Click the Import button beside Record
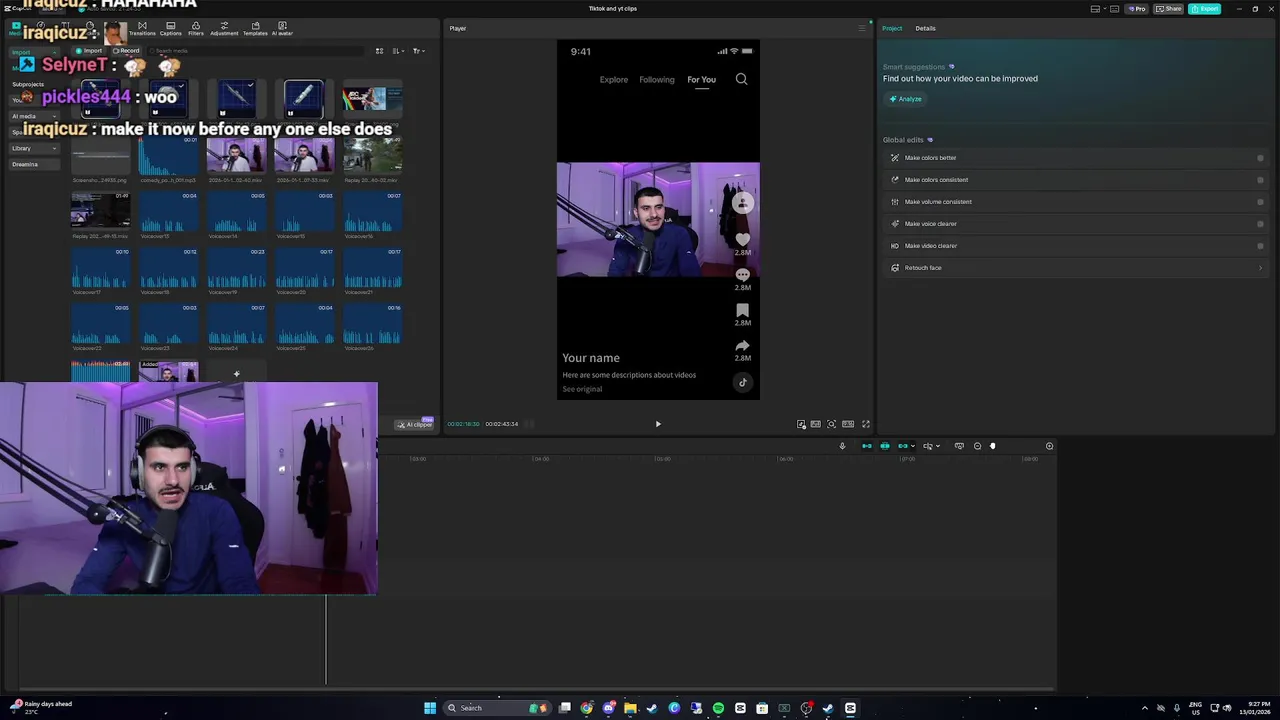1280x720 pixels. 90,51
